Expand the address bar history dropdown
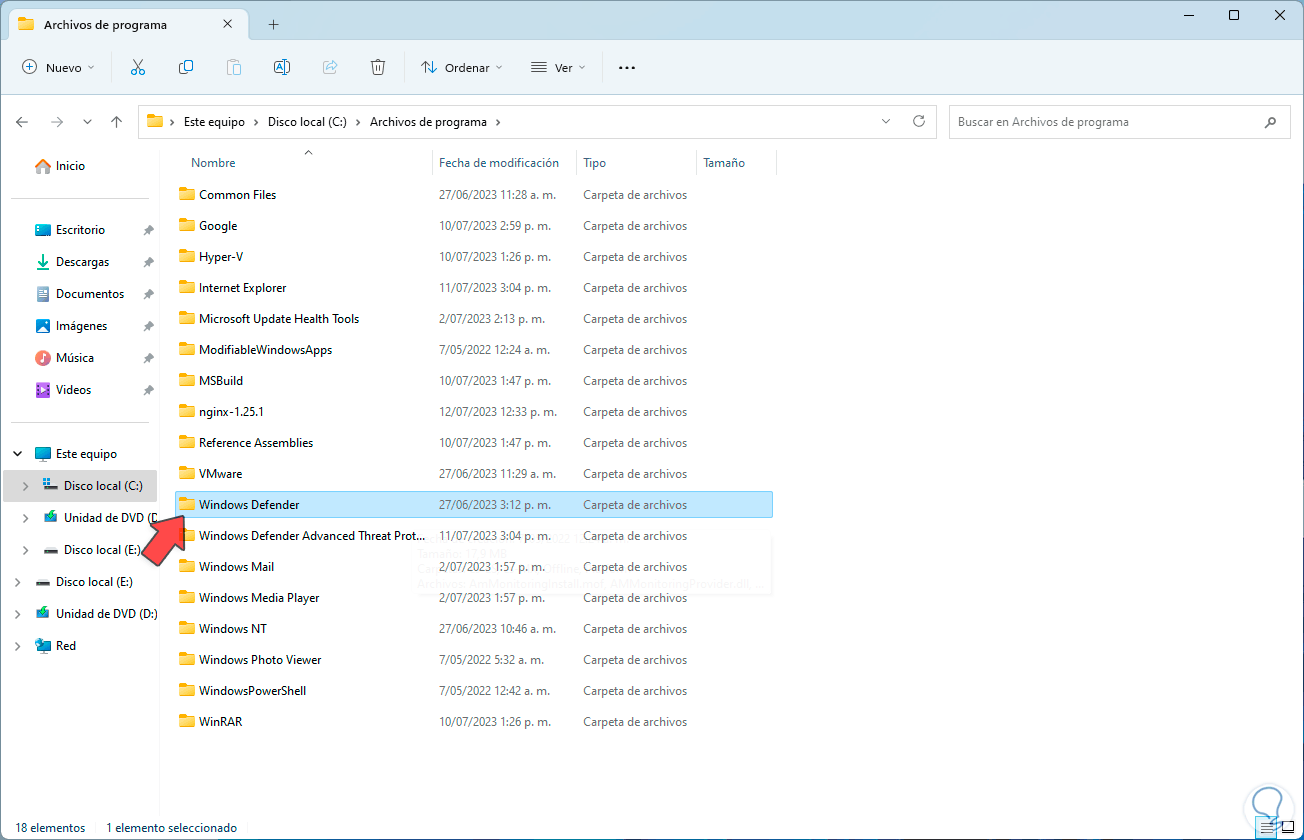Image resolution: width=1304 pixels, height=840 pixels. [x=885, y=122]
